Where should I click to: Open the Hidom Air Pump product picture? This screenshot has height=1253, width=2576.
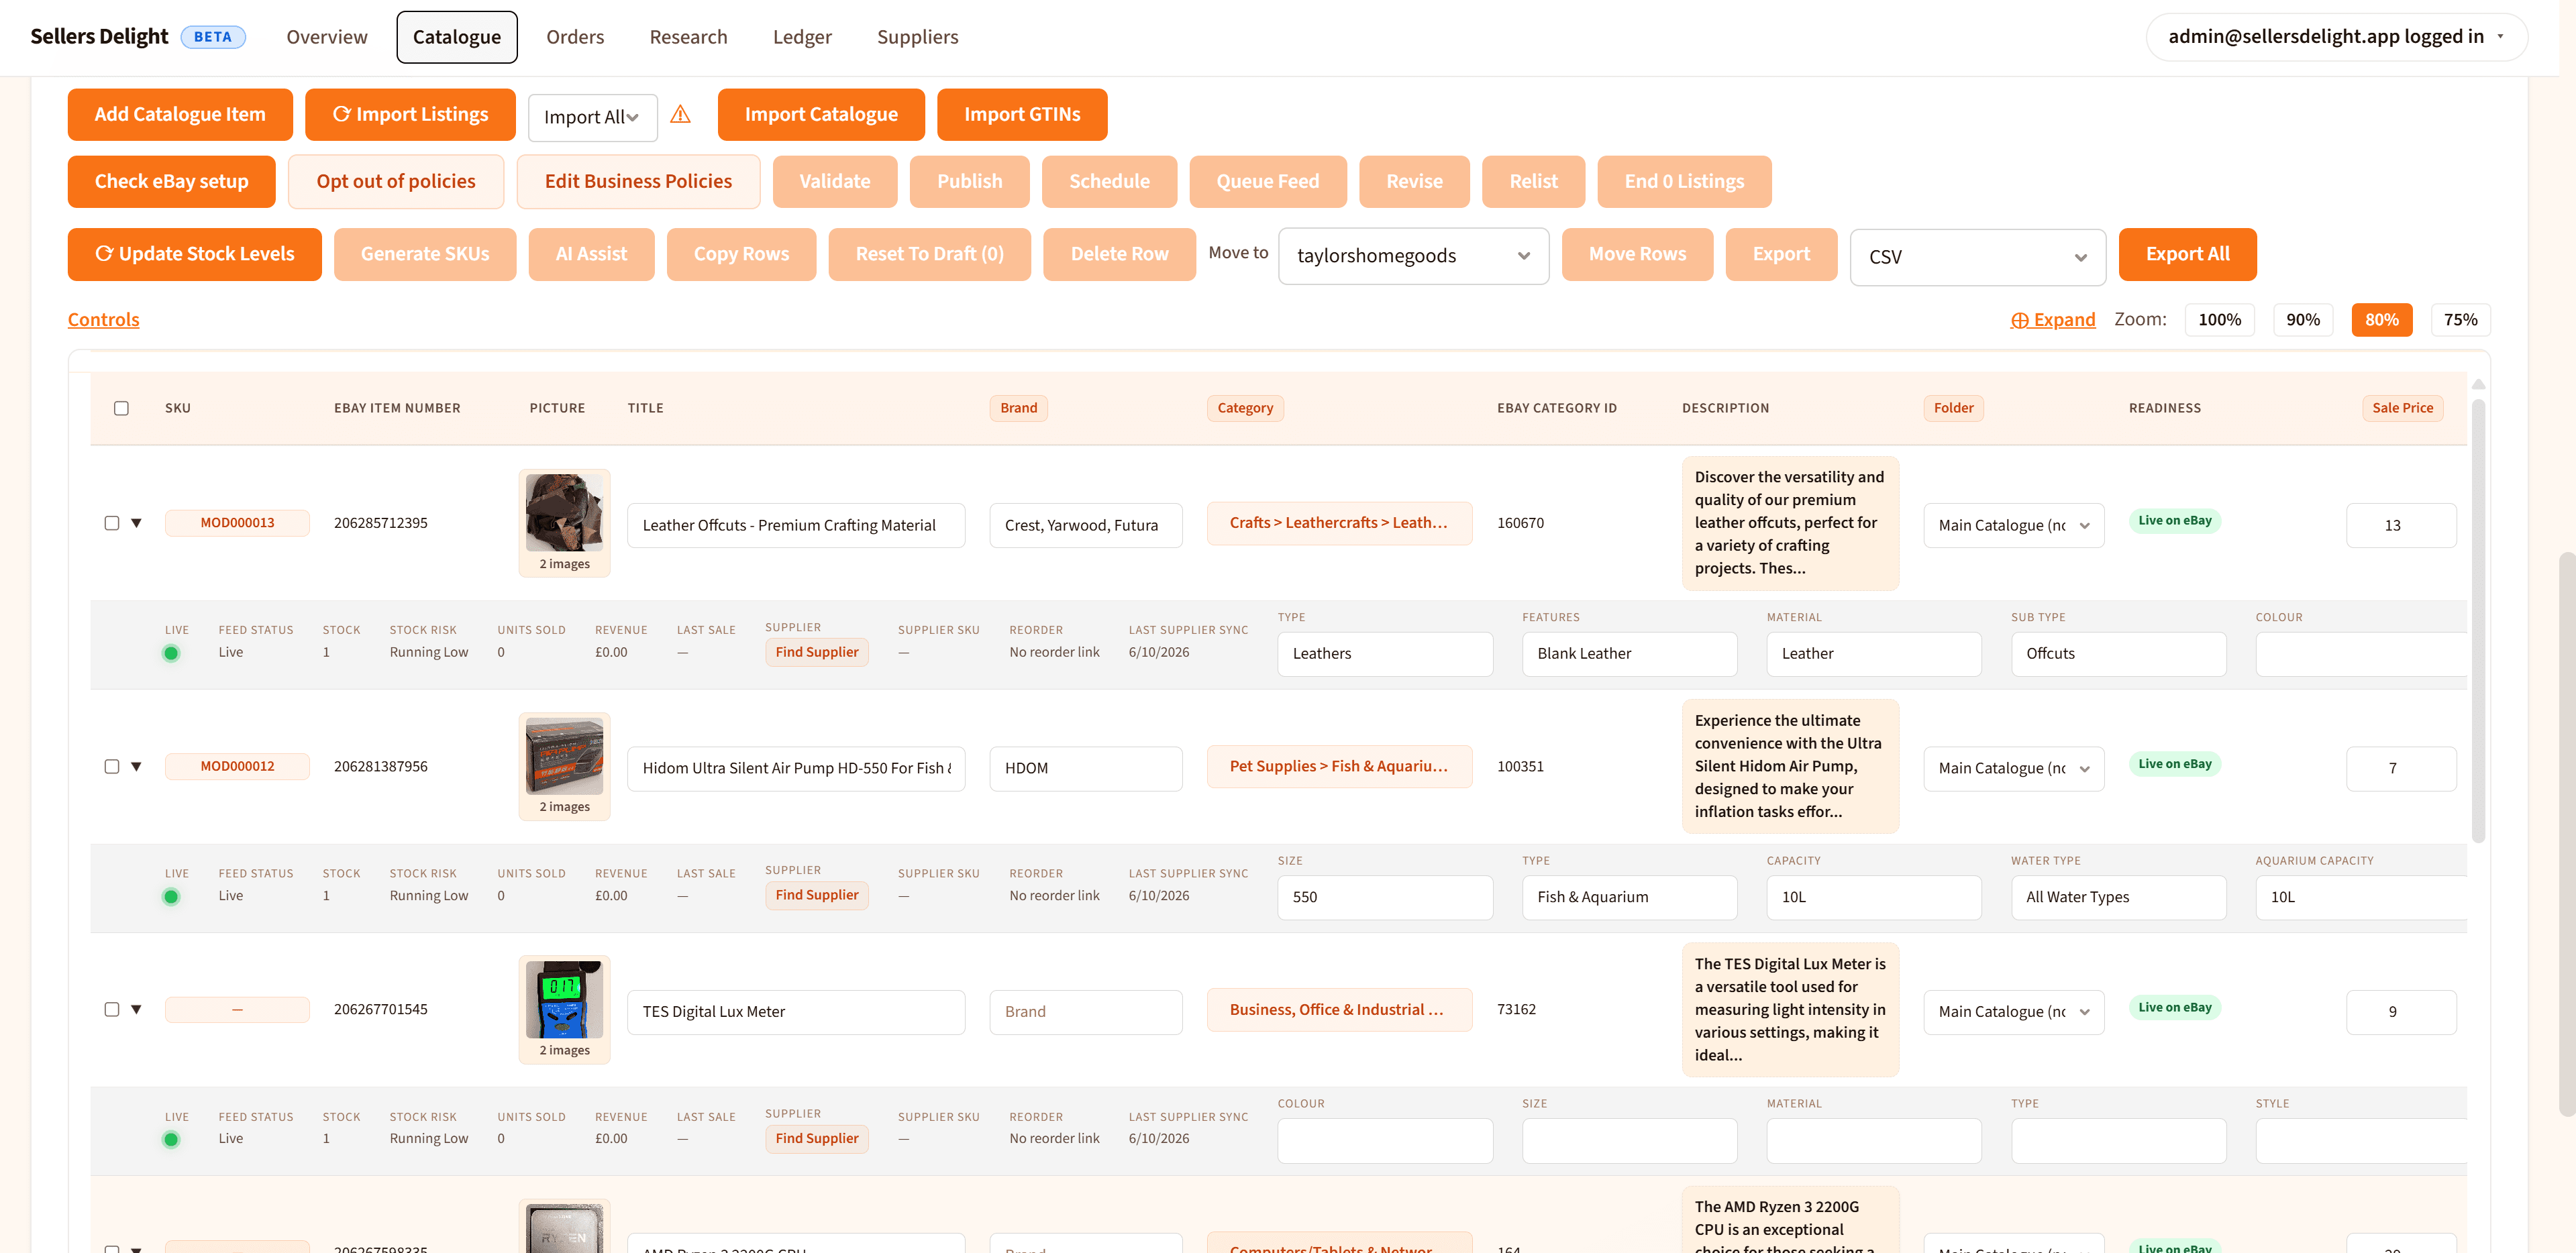click(564, 755)
